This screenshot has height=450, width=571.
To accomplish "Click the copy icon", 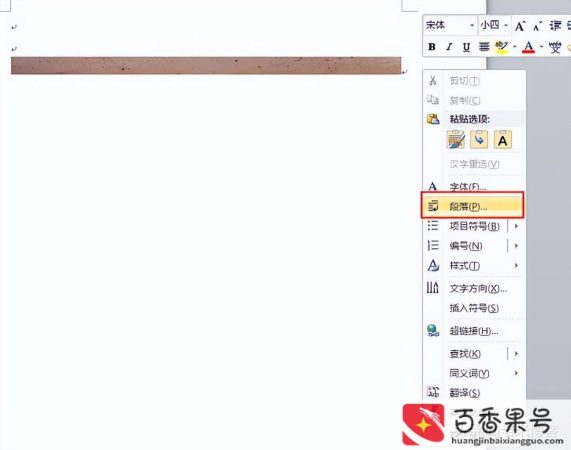I will tap(433, 99).
